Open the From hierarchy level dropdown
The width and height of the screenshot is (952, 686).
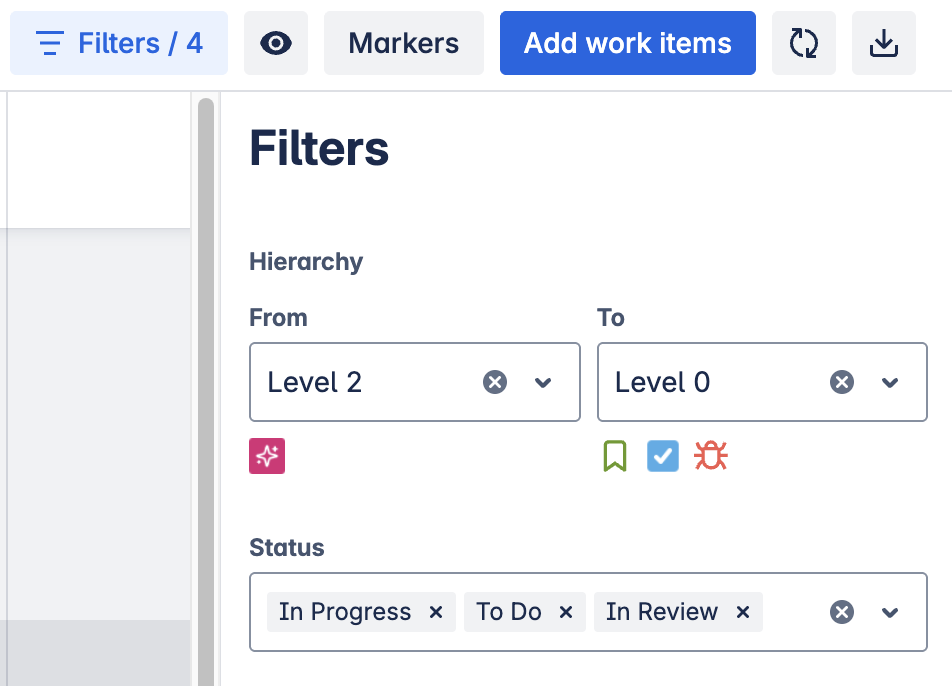(x=543, y=383)
